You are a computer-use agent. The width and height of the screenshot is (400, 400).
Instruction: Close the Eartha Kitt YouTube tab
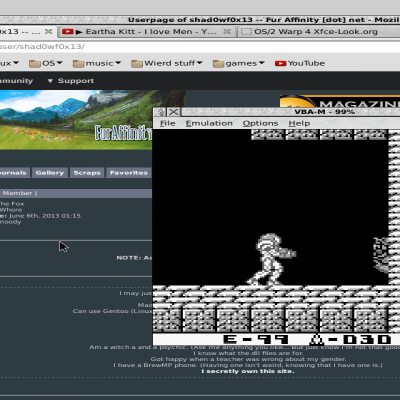point(227,31)
